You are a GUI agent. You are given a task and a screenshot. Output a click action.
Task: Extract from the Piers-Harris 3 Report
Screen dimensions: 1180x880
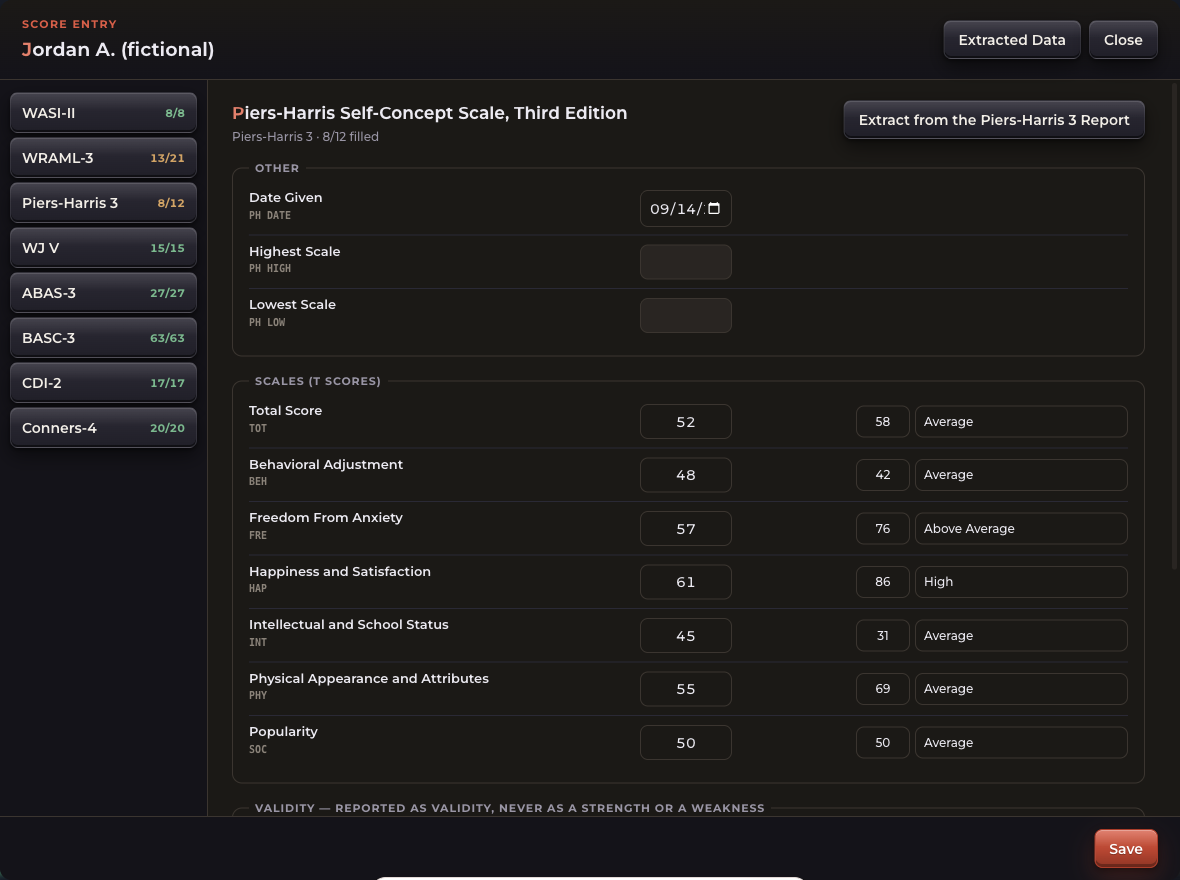point(993,120)
